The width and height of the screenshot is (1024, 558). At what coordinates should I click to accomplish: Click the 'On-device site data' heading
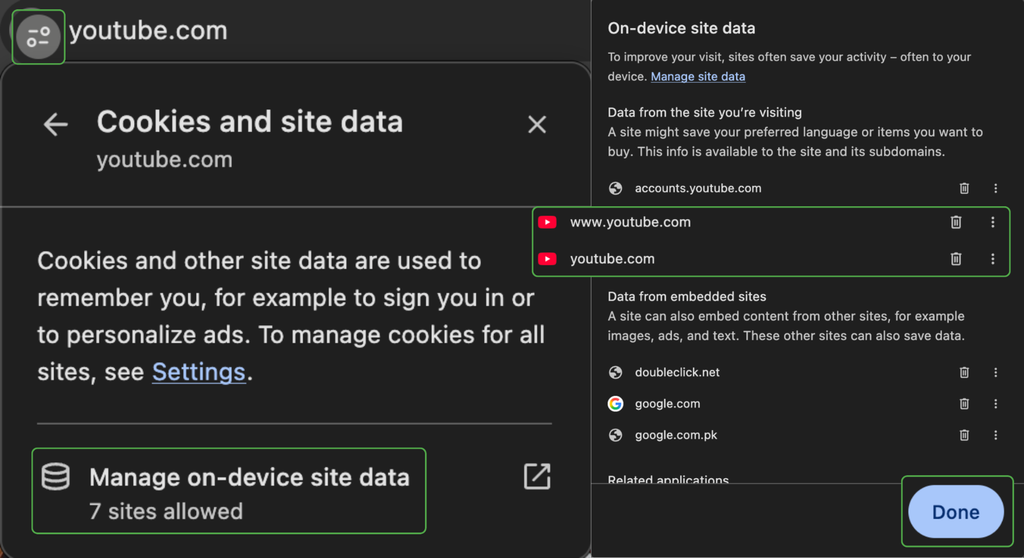(x=681, y=28)
